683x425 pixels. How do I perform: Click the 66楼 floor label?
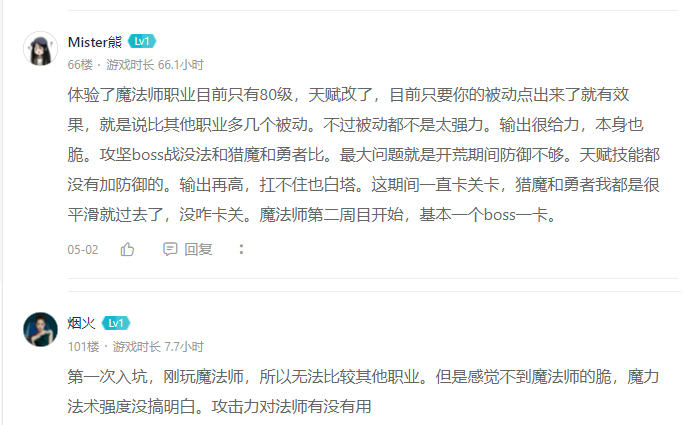(80, 65)
